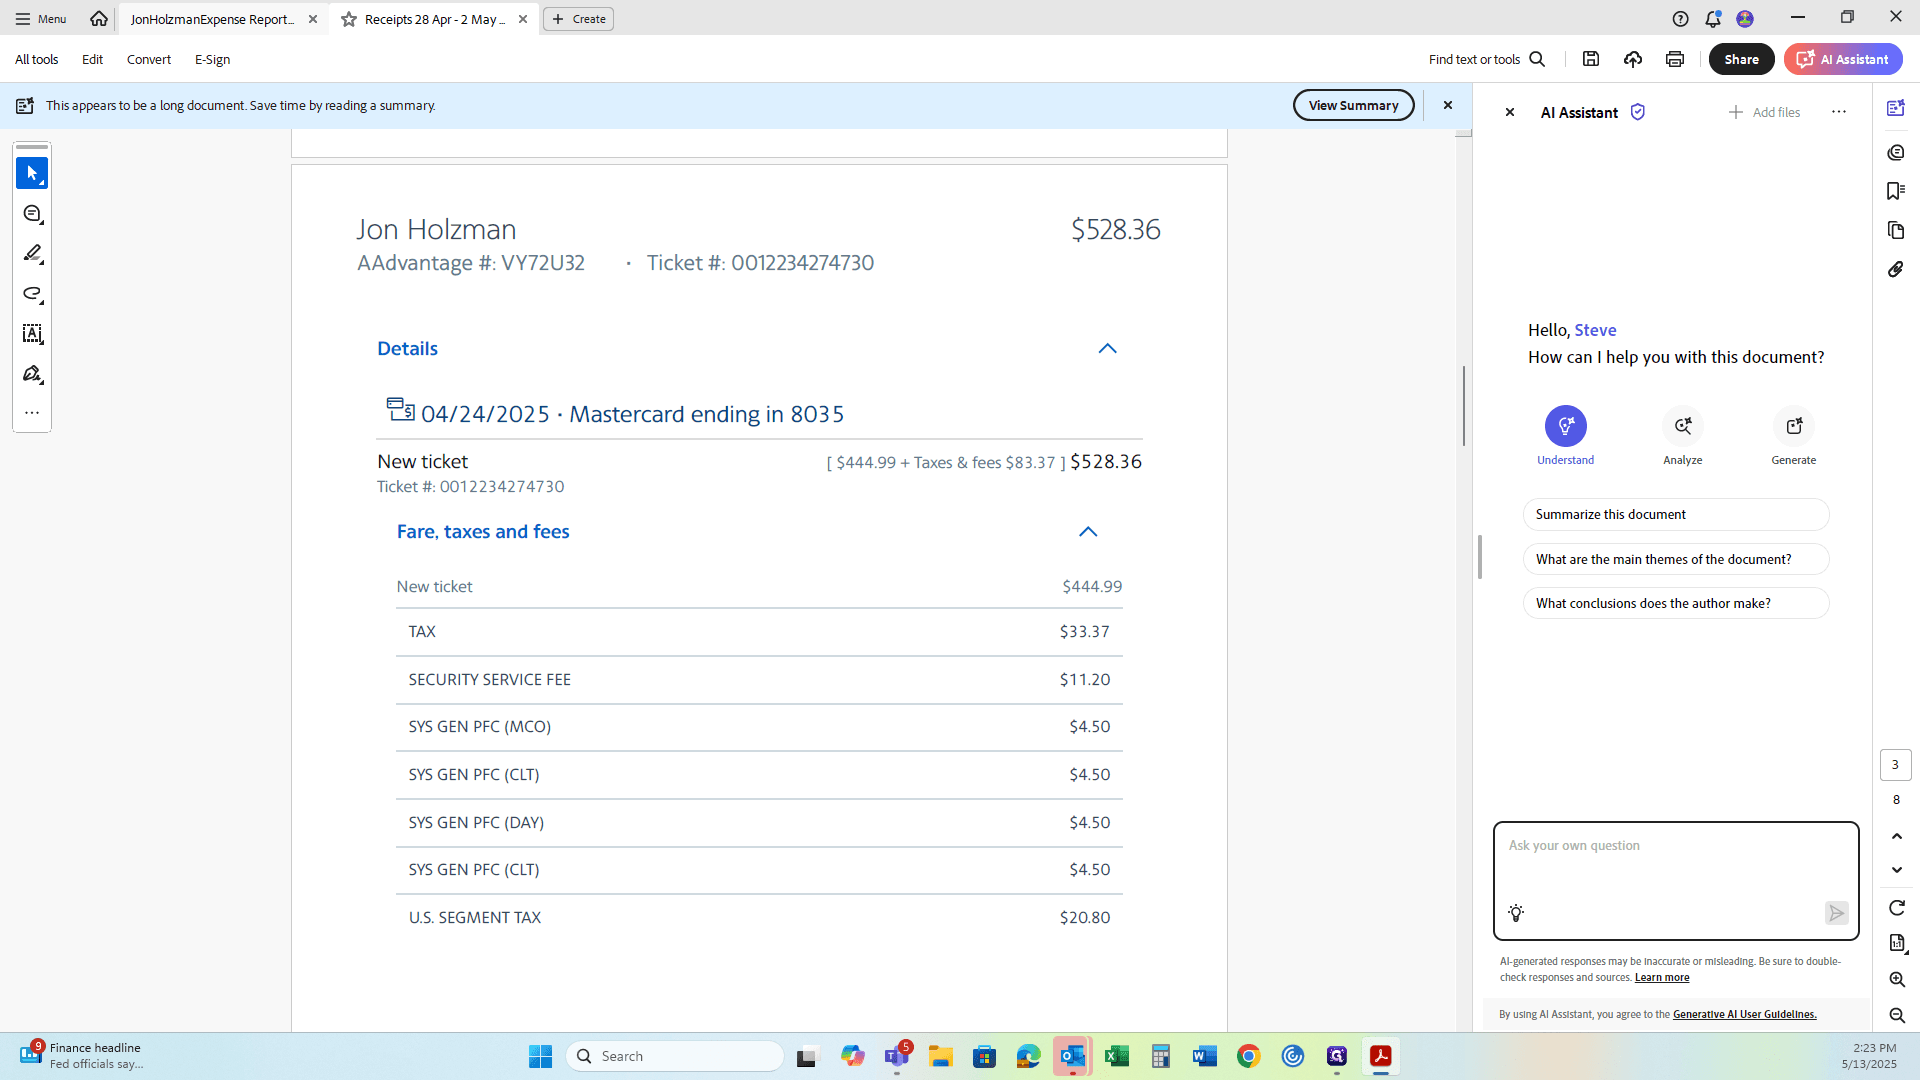
Task: Select the Draw freehand tool
Action: click(32, 294)
